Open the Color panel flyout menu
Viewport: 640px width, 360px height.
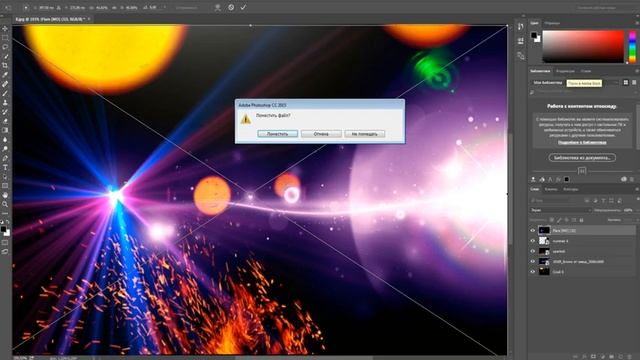636,23
